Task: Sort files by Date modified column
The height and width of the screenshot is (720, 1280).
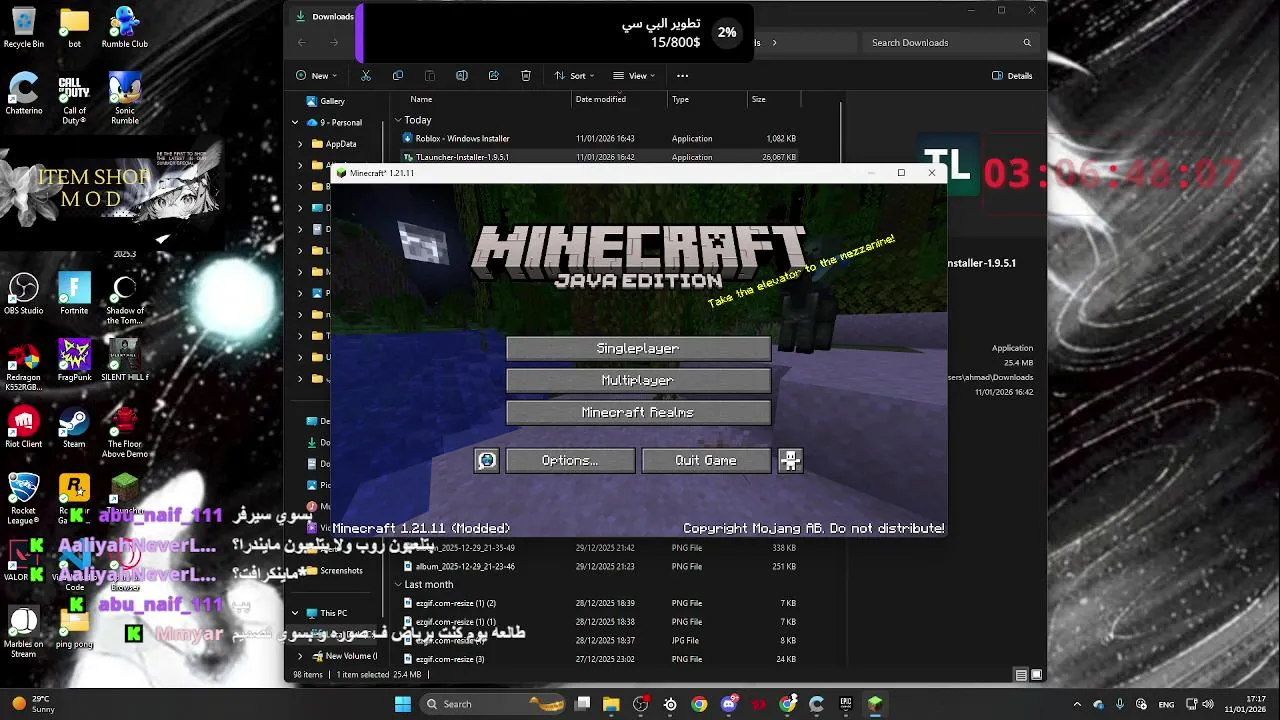Action: point(601,99)
